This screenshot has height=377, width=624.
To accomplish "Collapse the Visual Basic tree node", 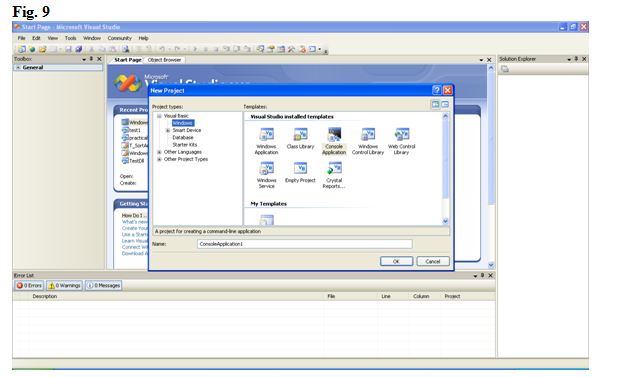I will click(x=159, y=116).
